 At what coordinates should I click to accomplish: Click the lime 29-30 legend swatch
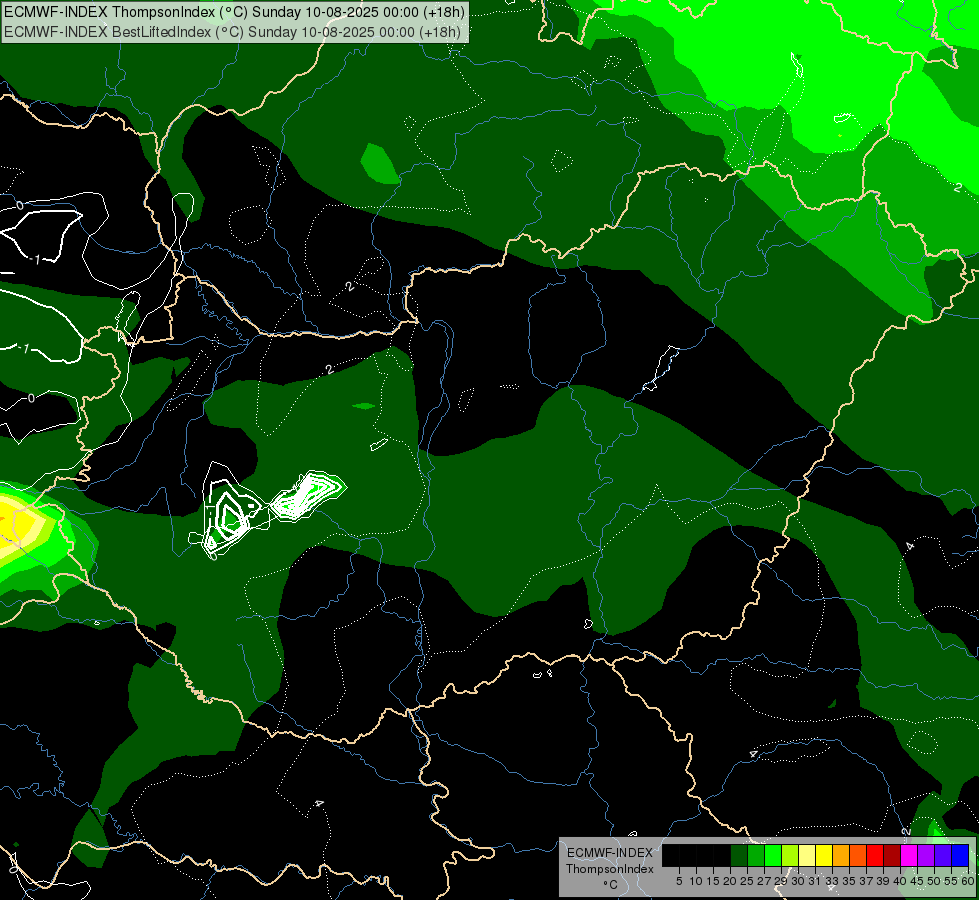(x=790, y=856)
